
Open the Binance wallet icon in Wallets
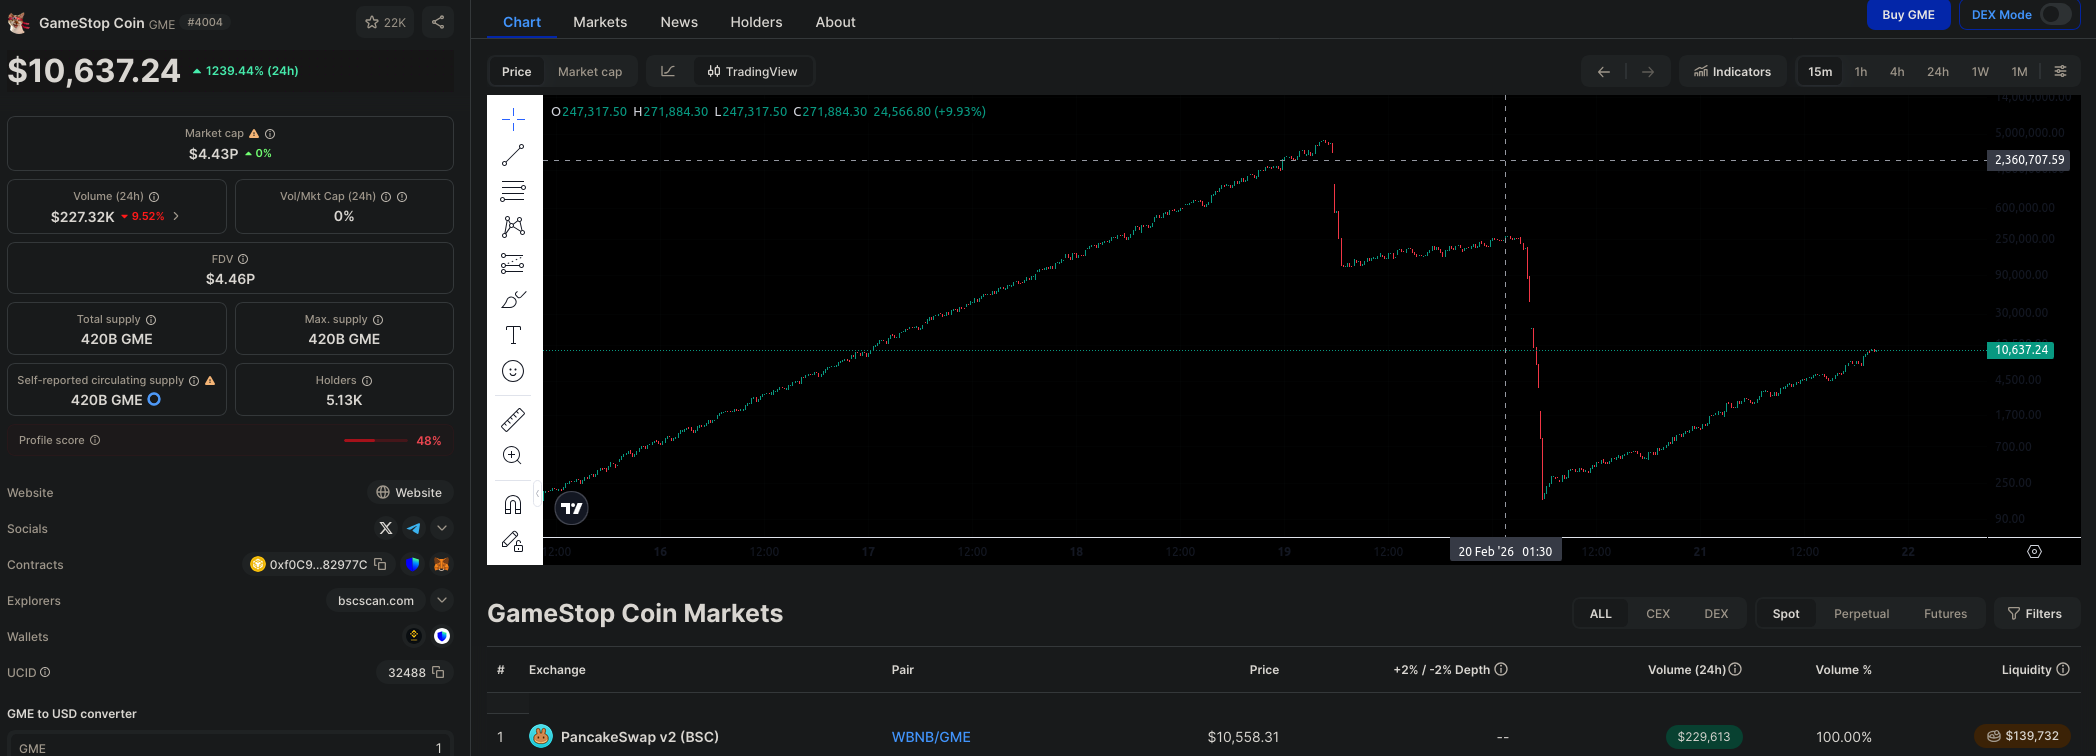tap(414, 636)
